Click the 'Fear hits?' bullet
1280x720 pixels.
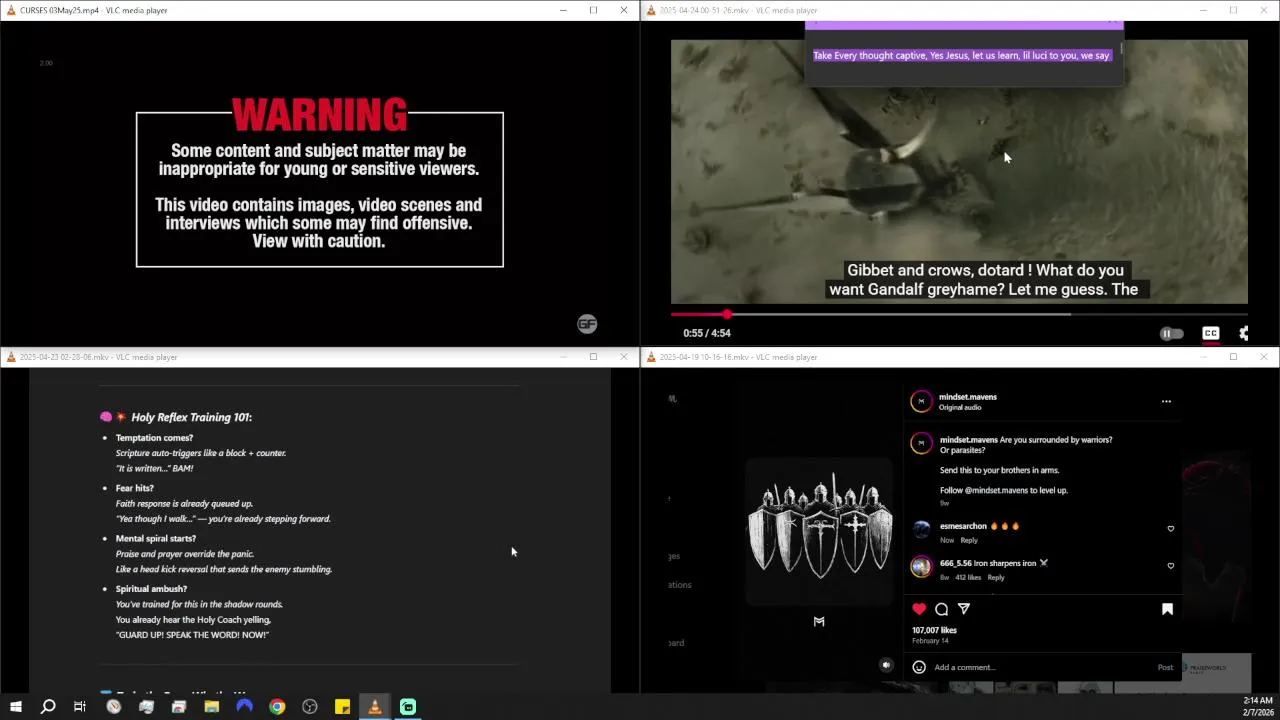(x=135, y=488)
